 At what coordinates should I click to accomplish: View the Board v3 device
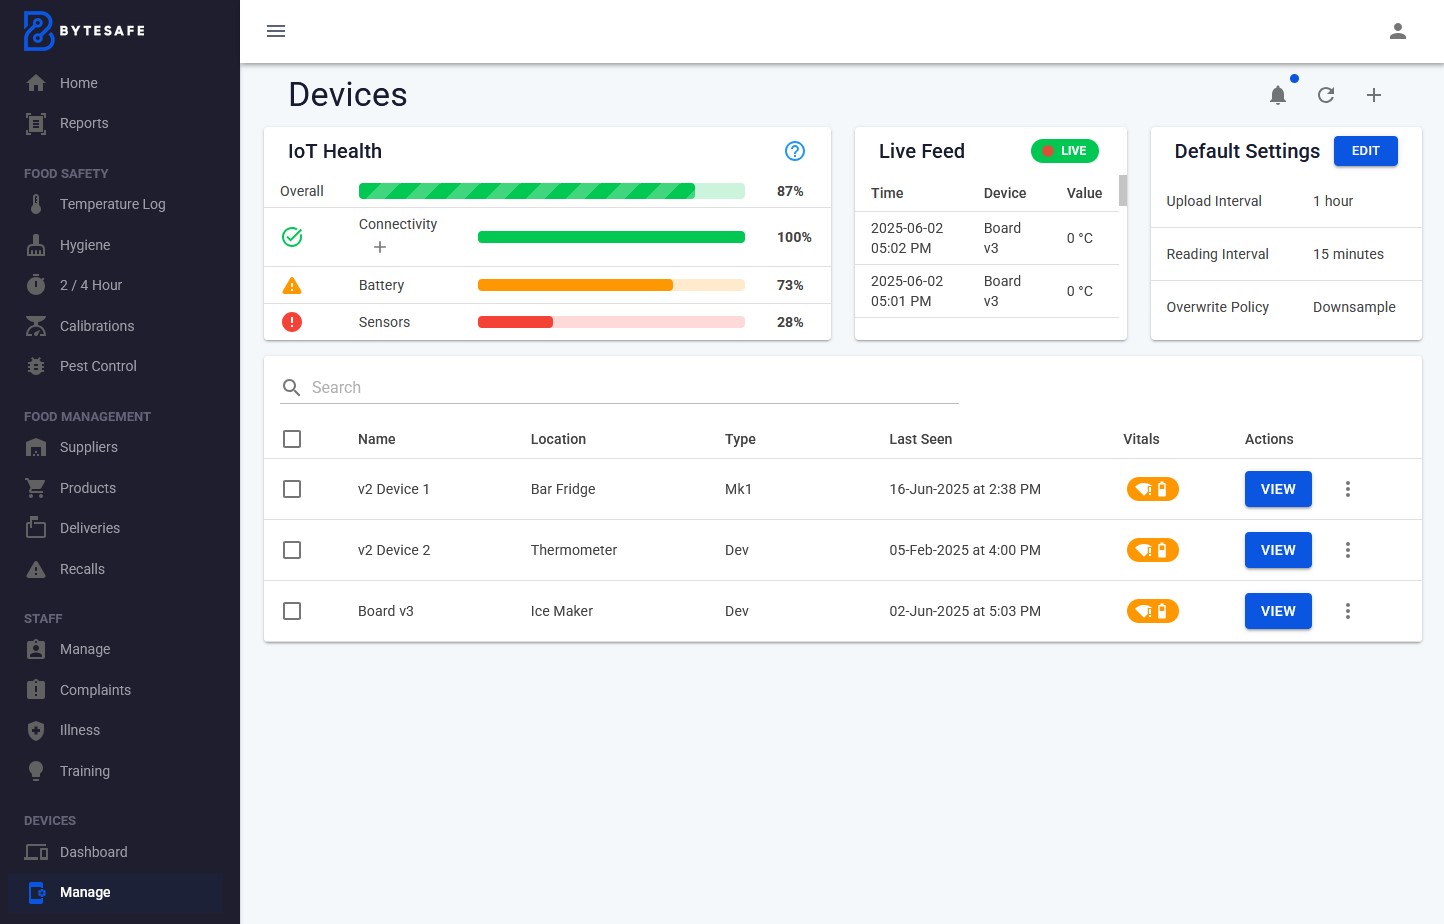pos(1277,611)
